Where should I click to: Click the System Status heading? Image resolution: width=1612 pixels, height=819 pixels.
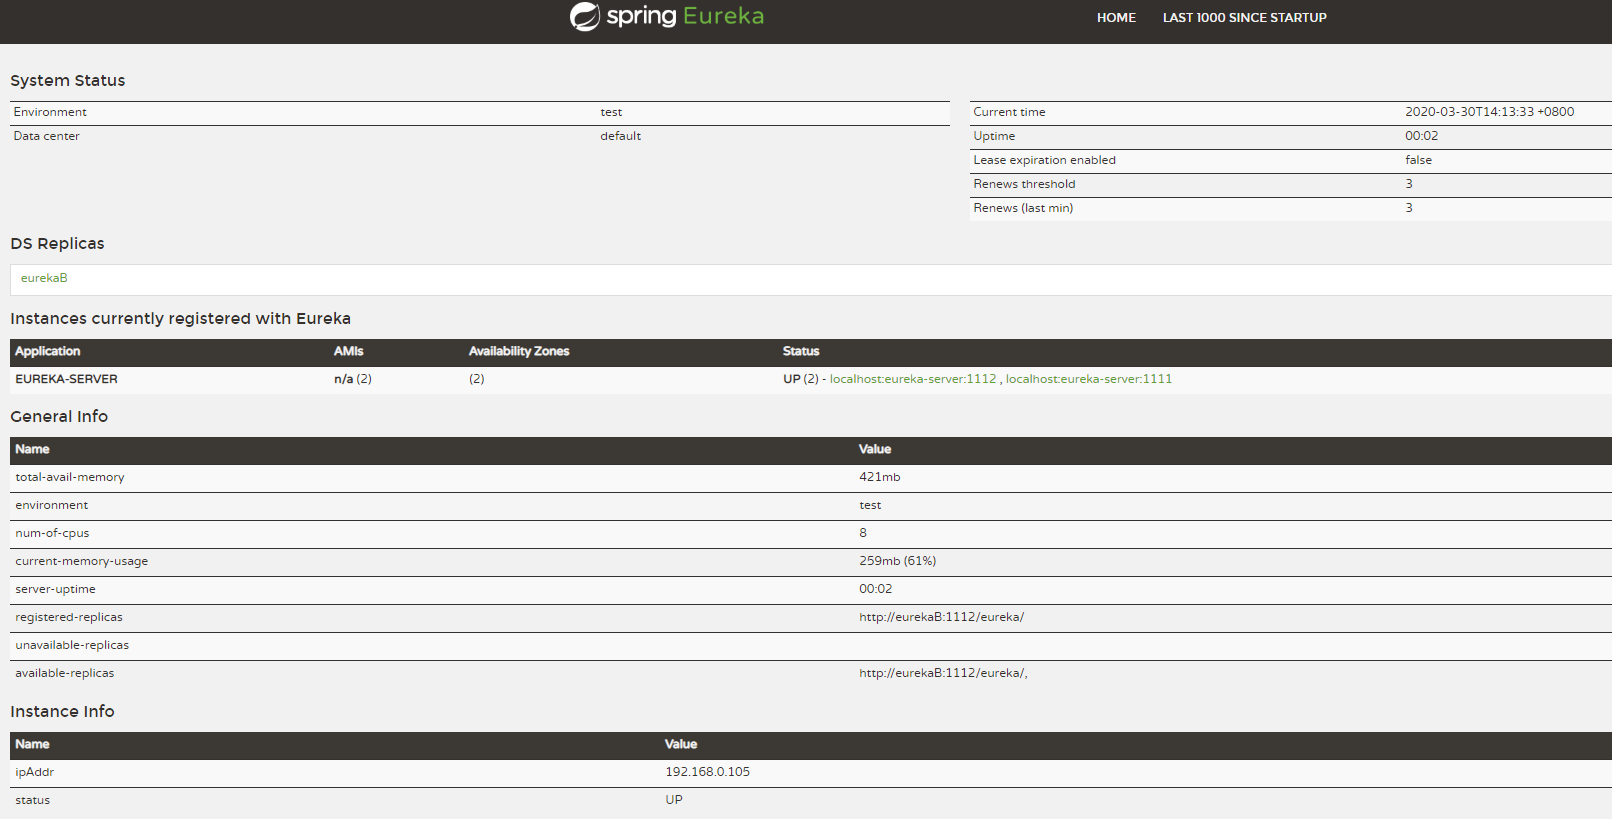(68, 81)
